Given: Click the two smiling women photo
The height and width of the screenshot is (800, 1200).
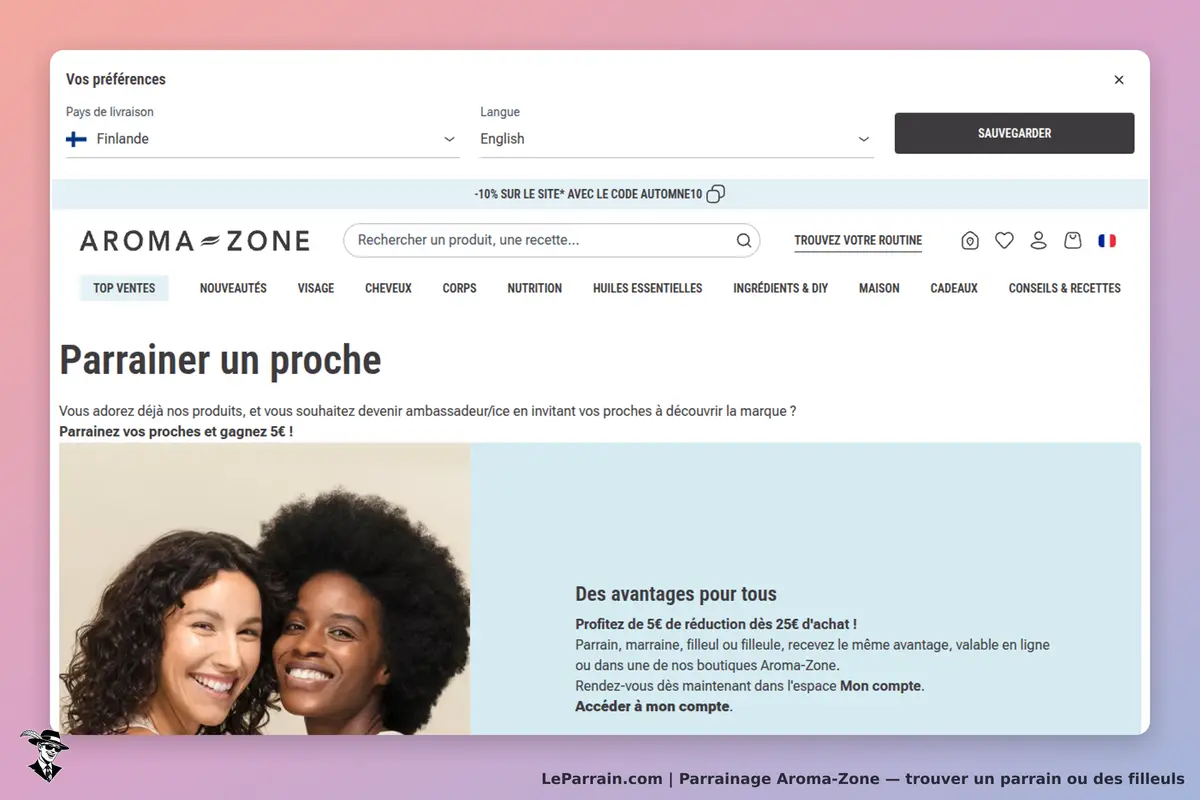Looking at the screenshot, I should [x=265, y=589].
